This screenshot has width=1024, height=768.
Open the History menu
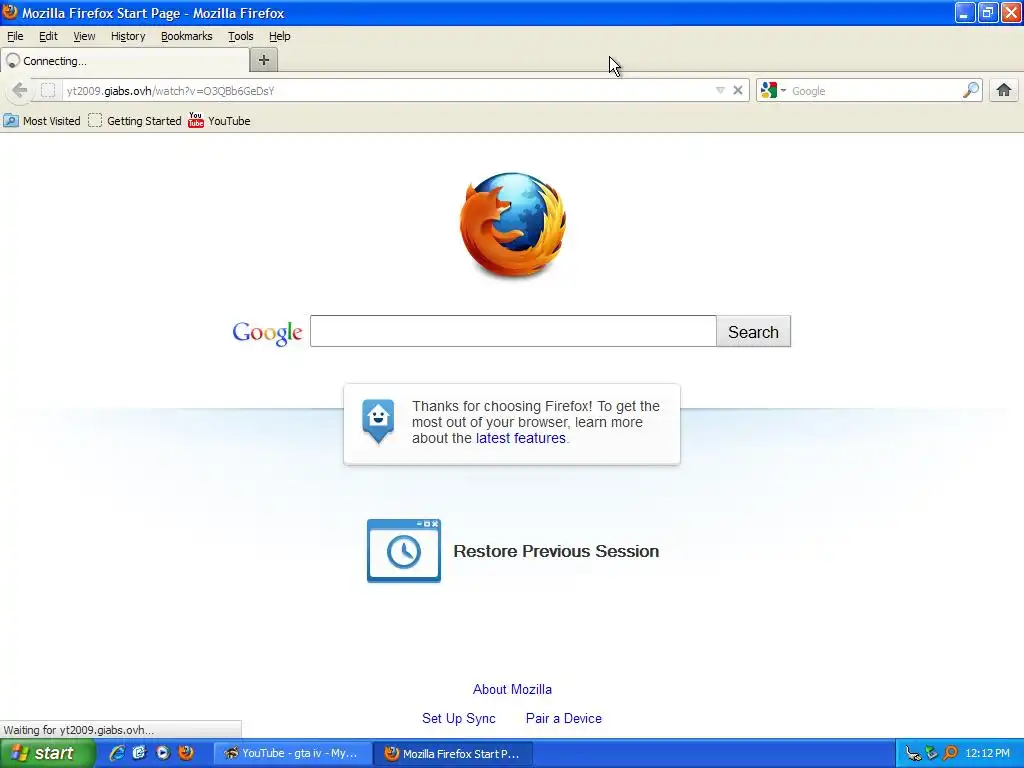tap(128, 36)
